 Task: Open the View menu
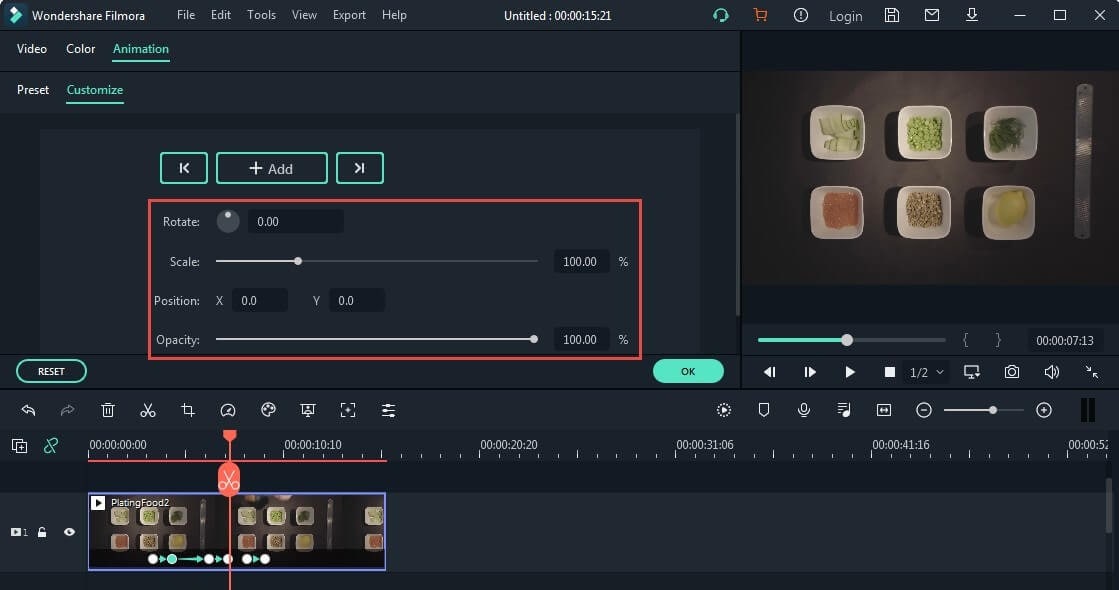pos(304,15)
